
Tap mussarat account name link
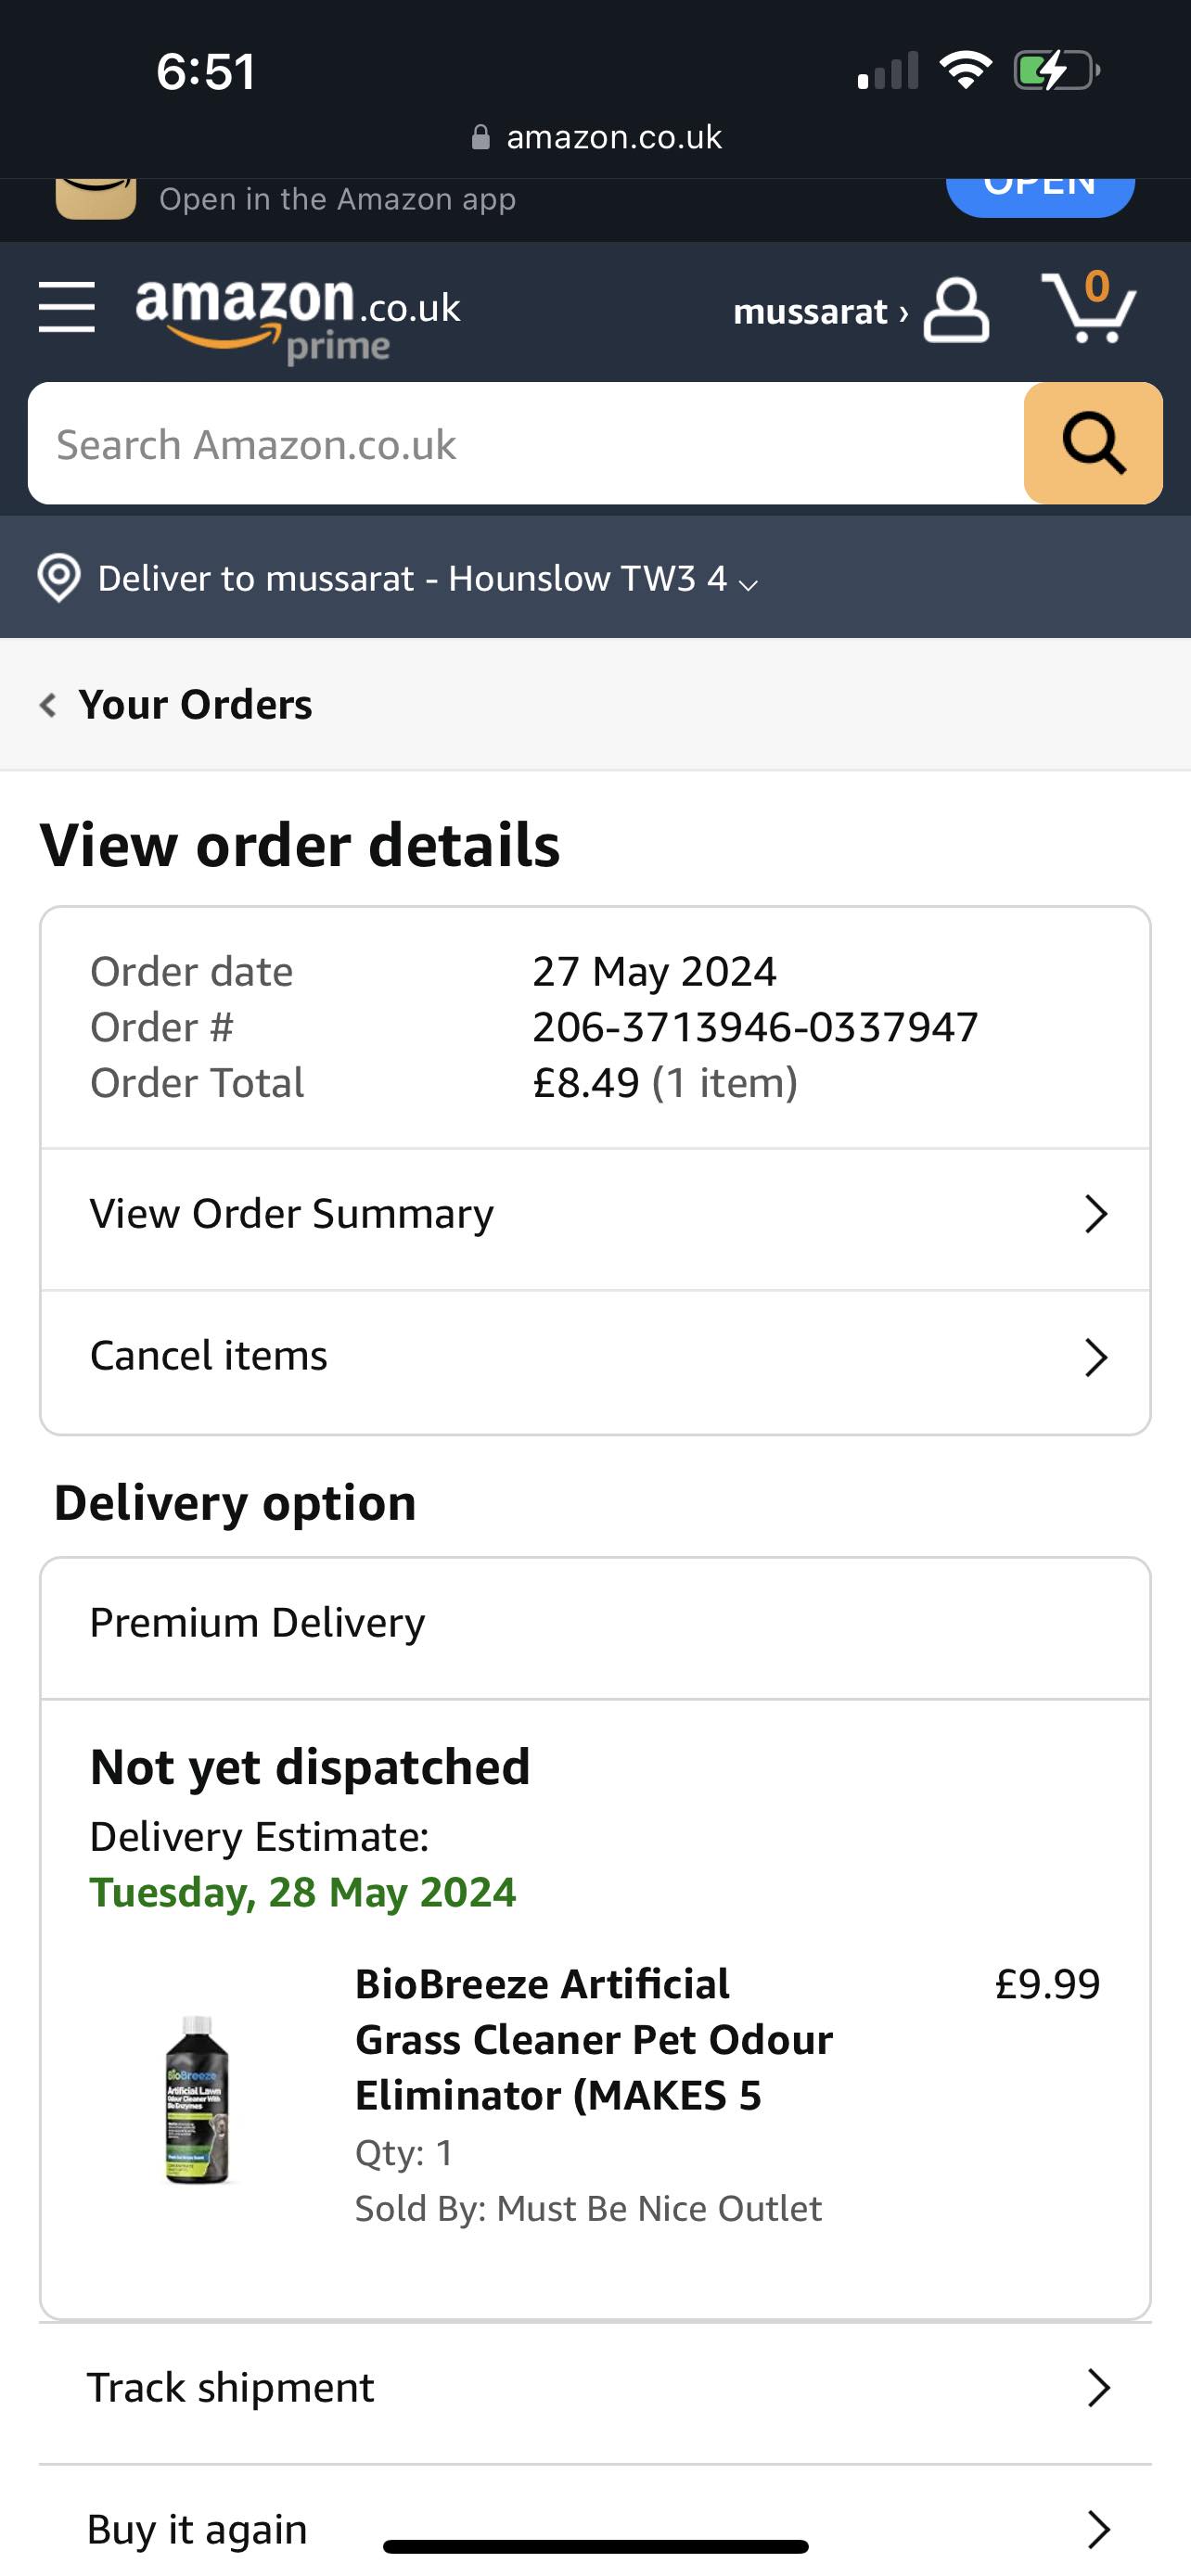810,312
